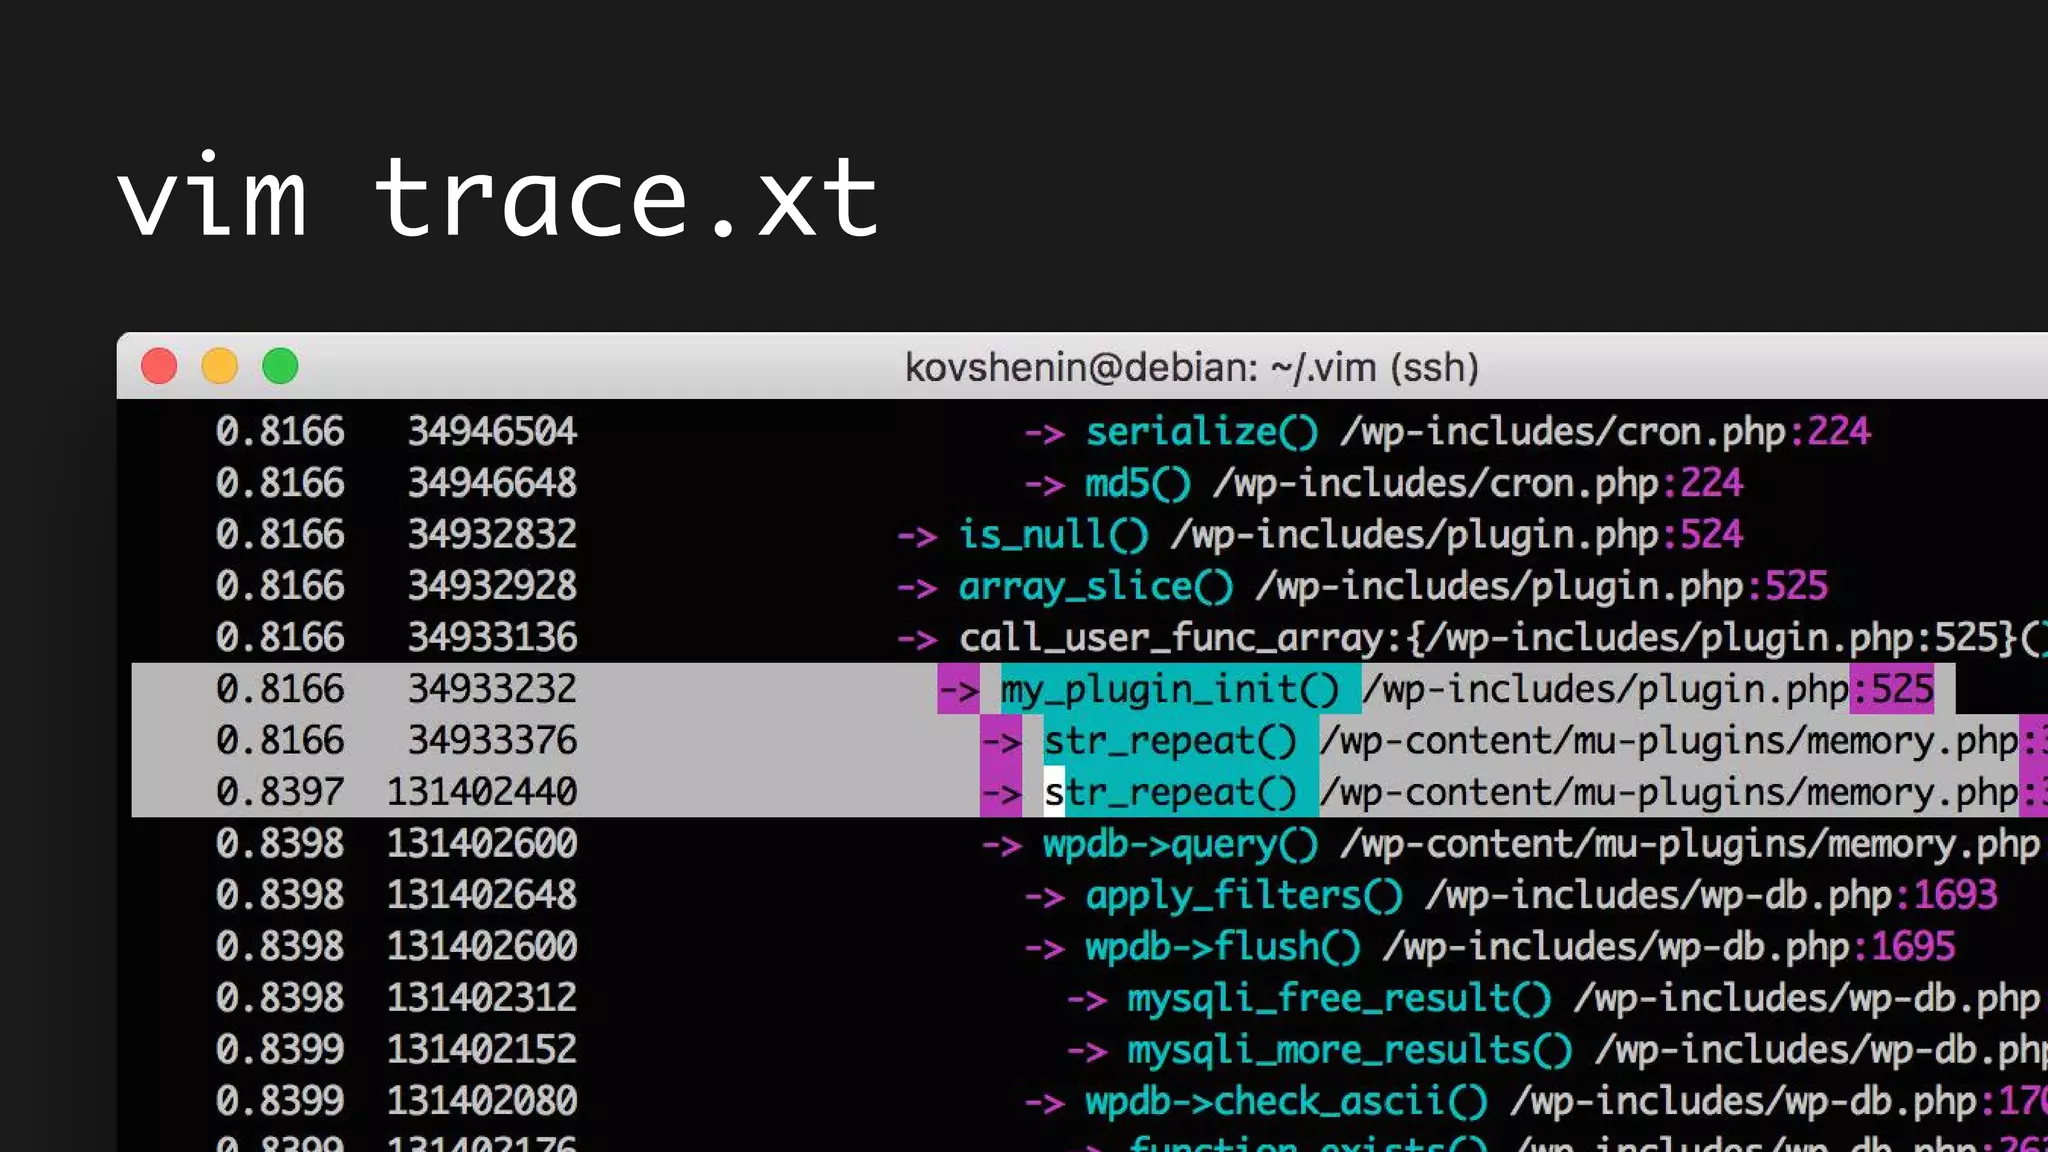Click the mysqli_more_results() call
The image size is (2048, 1152).
coord(1350,1050)
